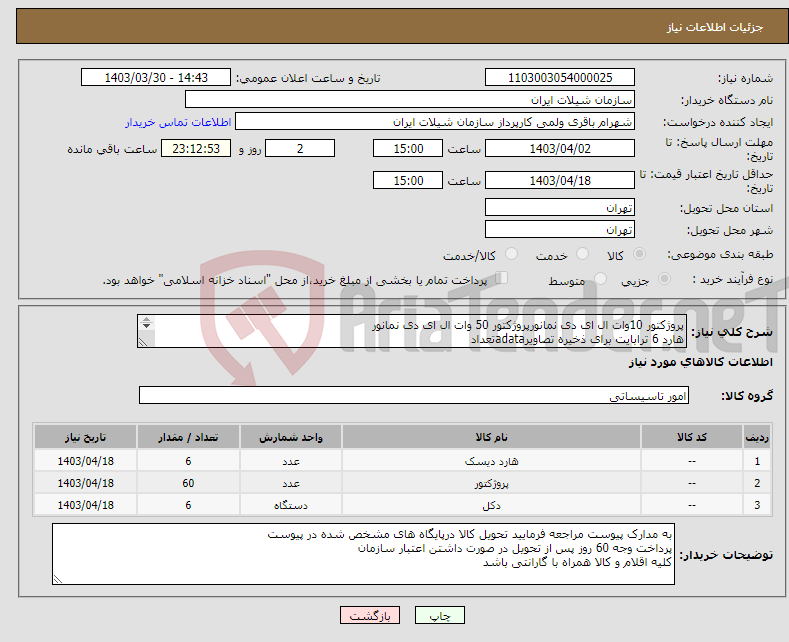Click the دکل item name cell
This screenshot has height=642, width=789.
point(491,505)
